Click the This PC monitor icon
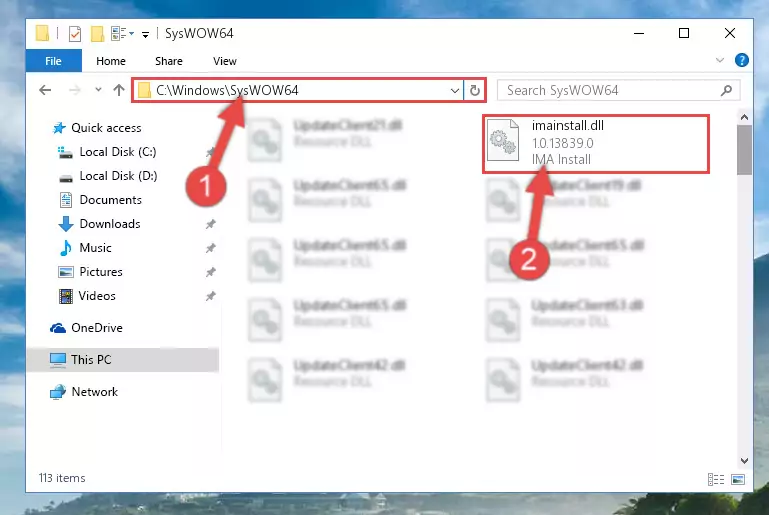769x515 pixels. [x=58, y=360]
